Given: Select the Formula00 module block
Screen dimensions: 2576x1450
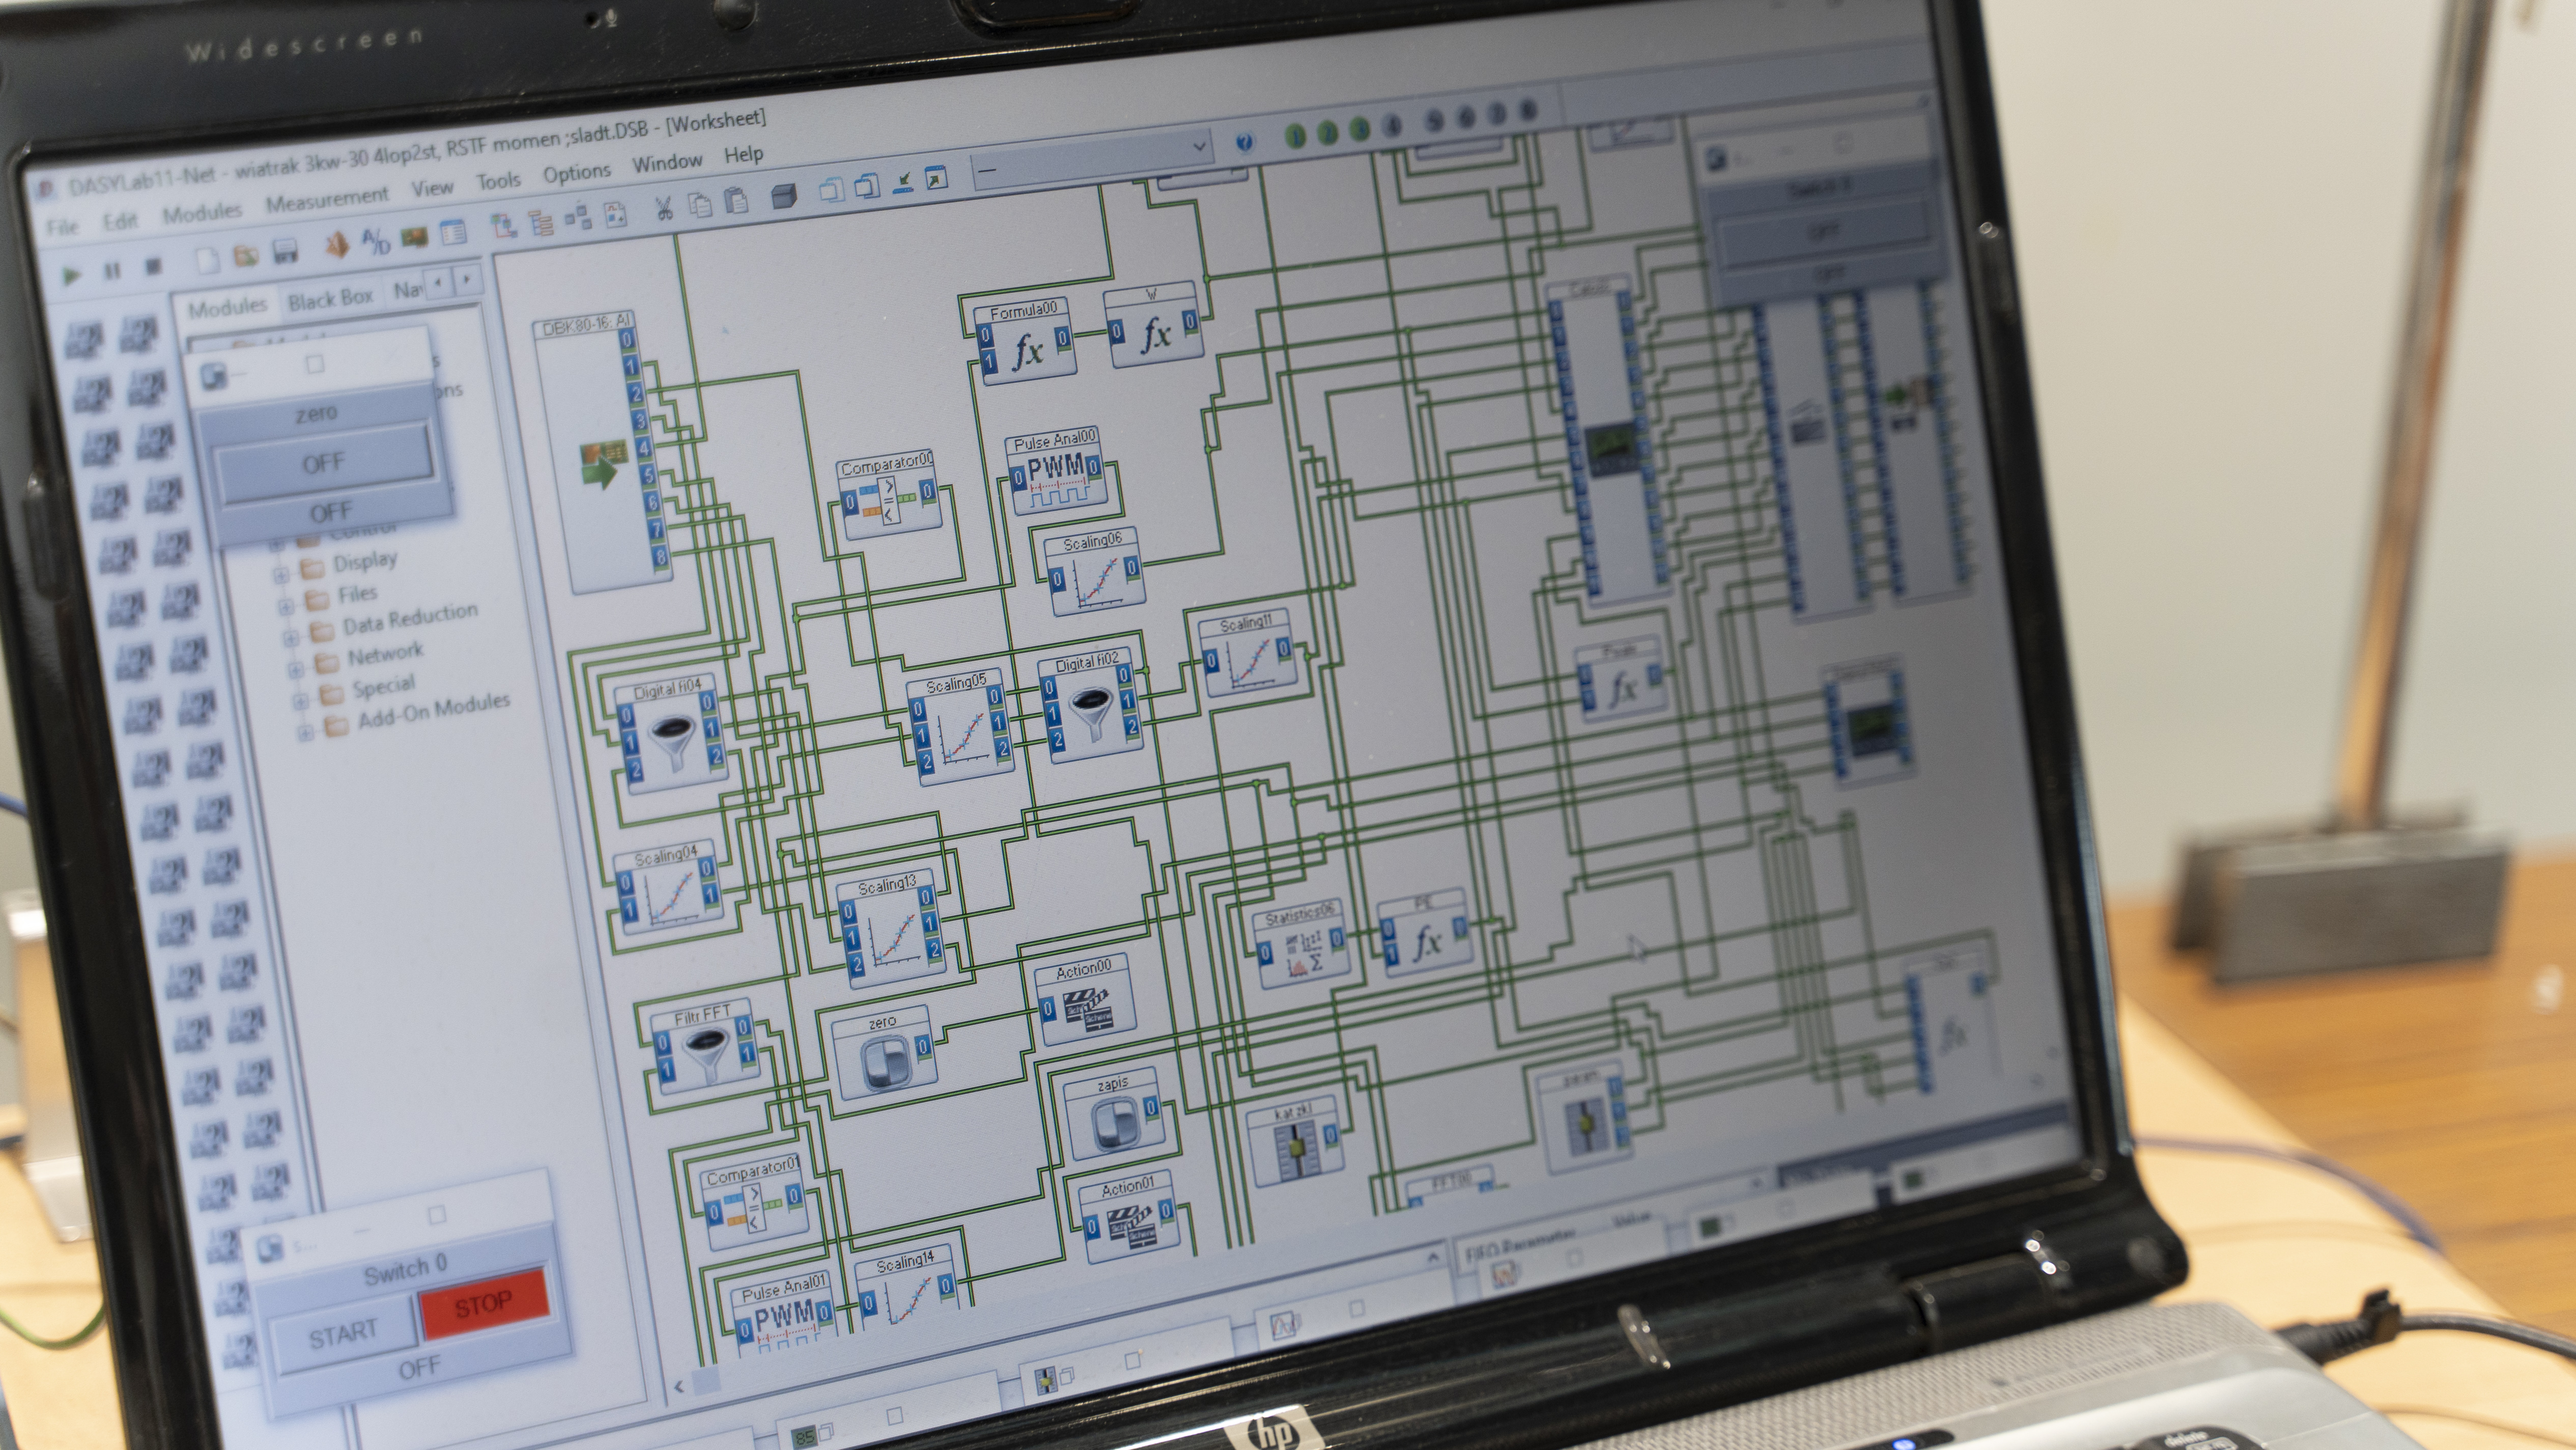Looking at the screenshot, I should 1025,340.
